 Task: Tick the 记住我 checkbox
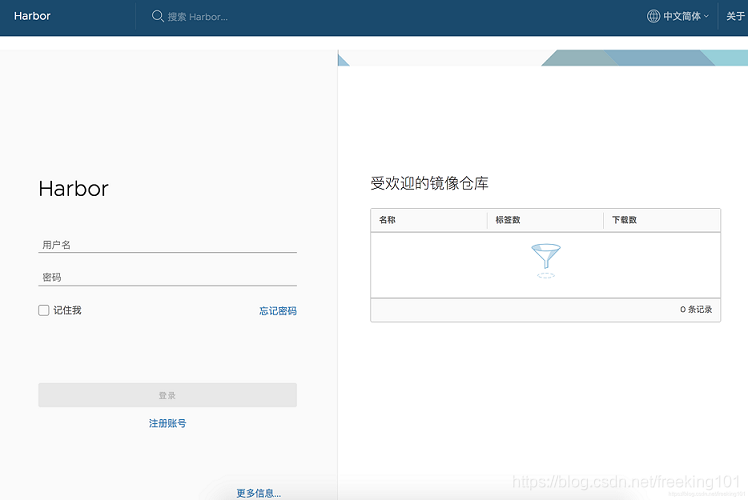point(43,311)
